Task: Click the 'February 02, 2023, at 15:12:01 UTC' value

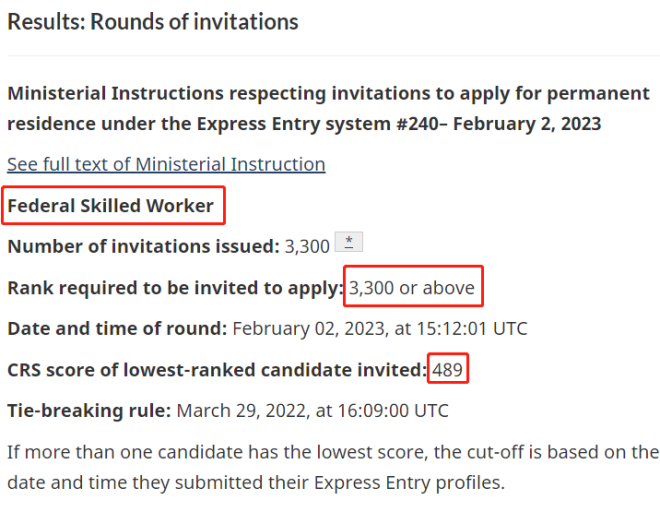Action: tap(380, 328)
